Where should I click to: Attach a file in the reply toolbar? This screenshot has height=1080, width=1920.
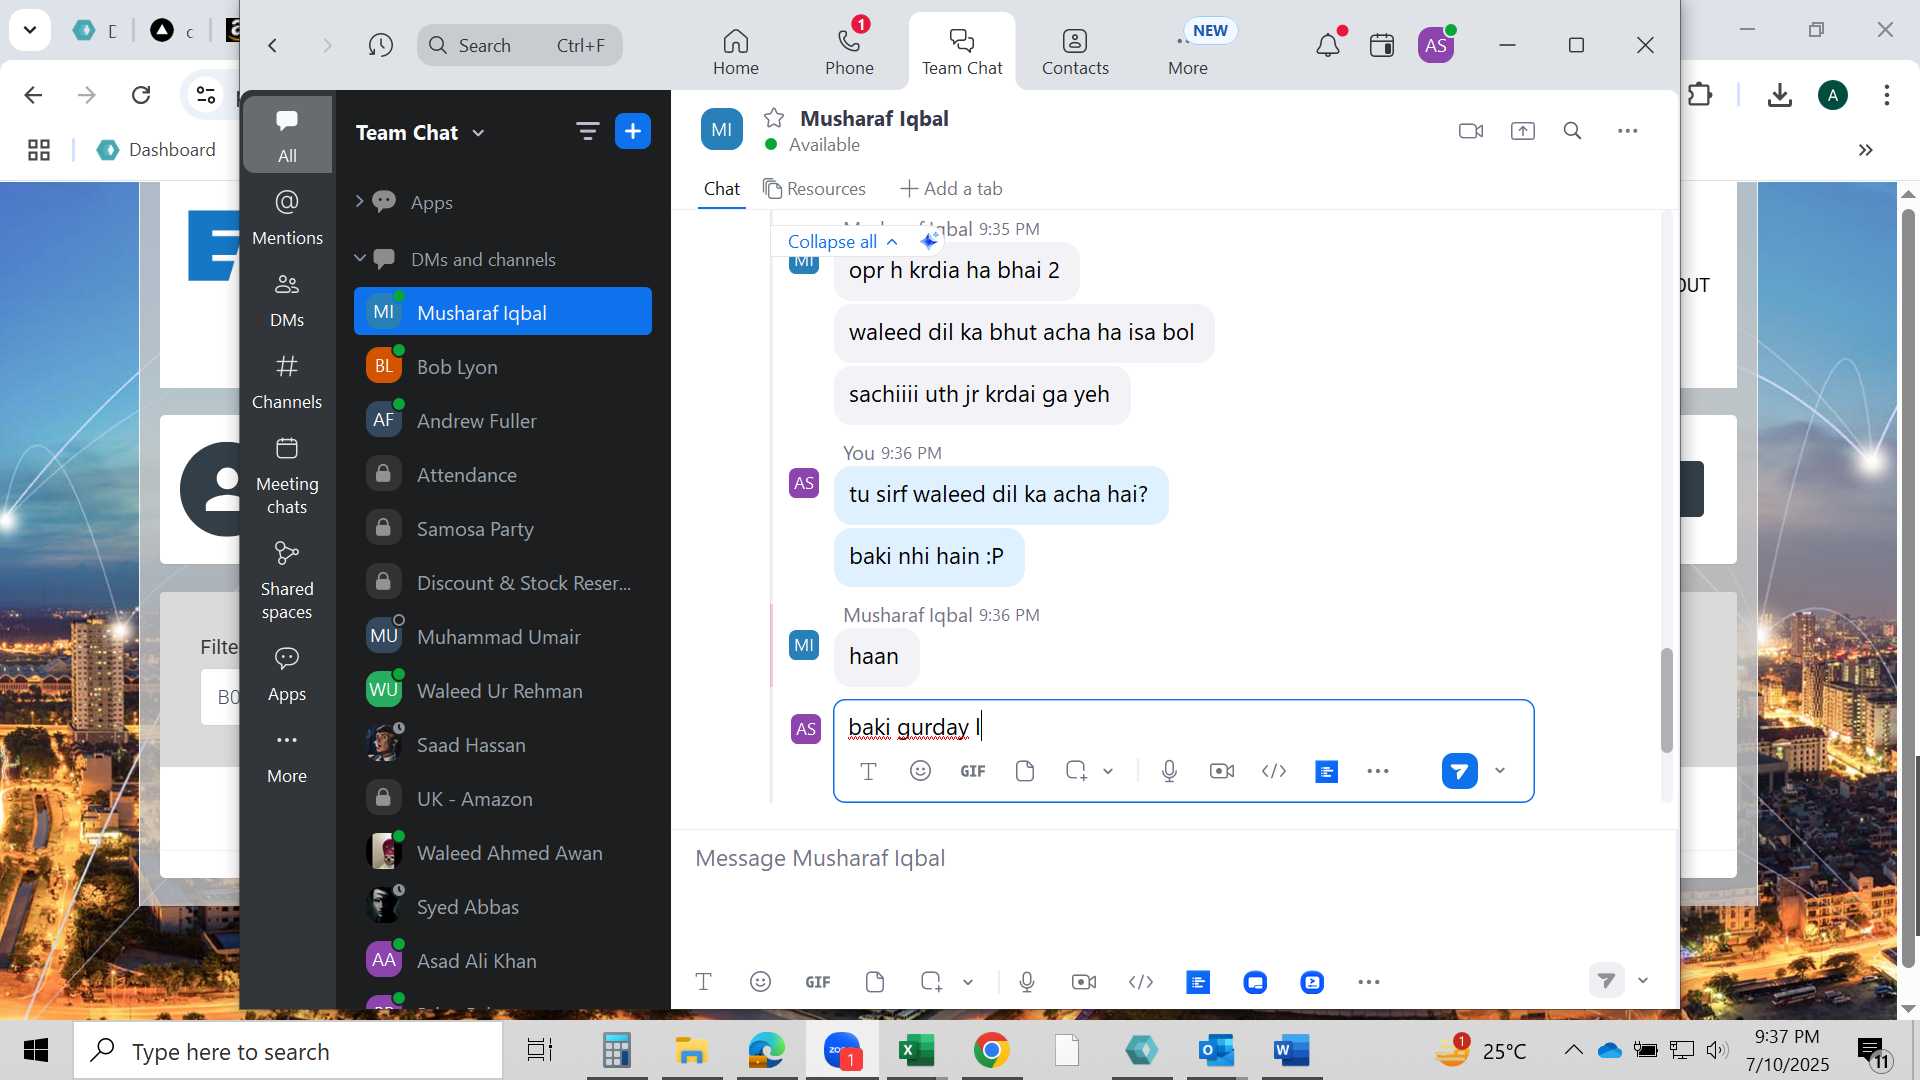(x=1024, y=770)
